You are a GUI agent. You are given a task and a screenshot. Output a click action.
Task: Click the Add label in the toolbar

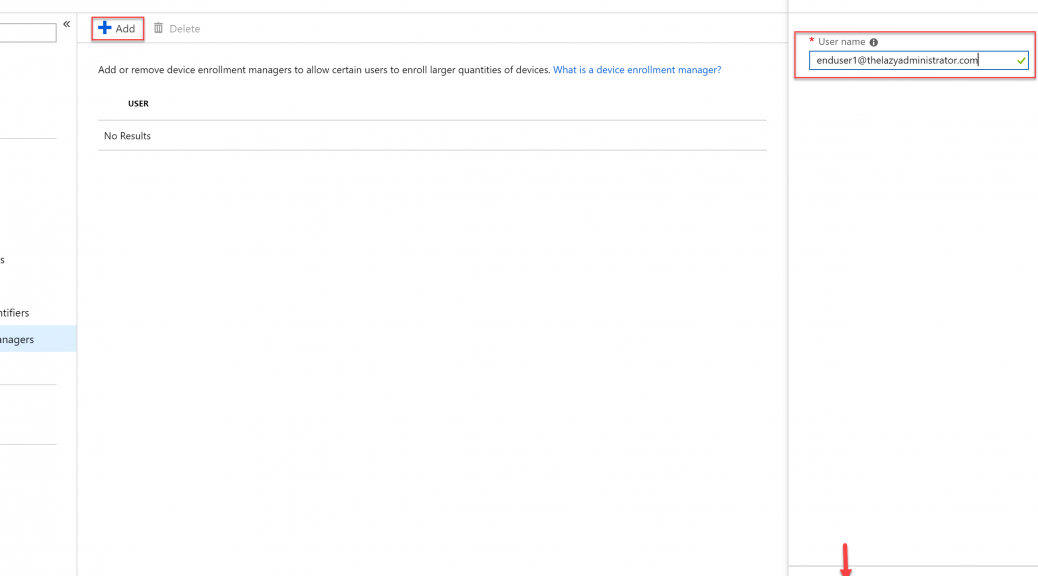coord(125,28)
